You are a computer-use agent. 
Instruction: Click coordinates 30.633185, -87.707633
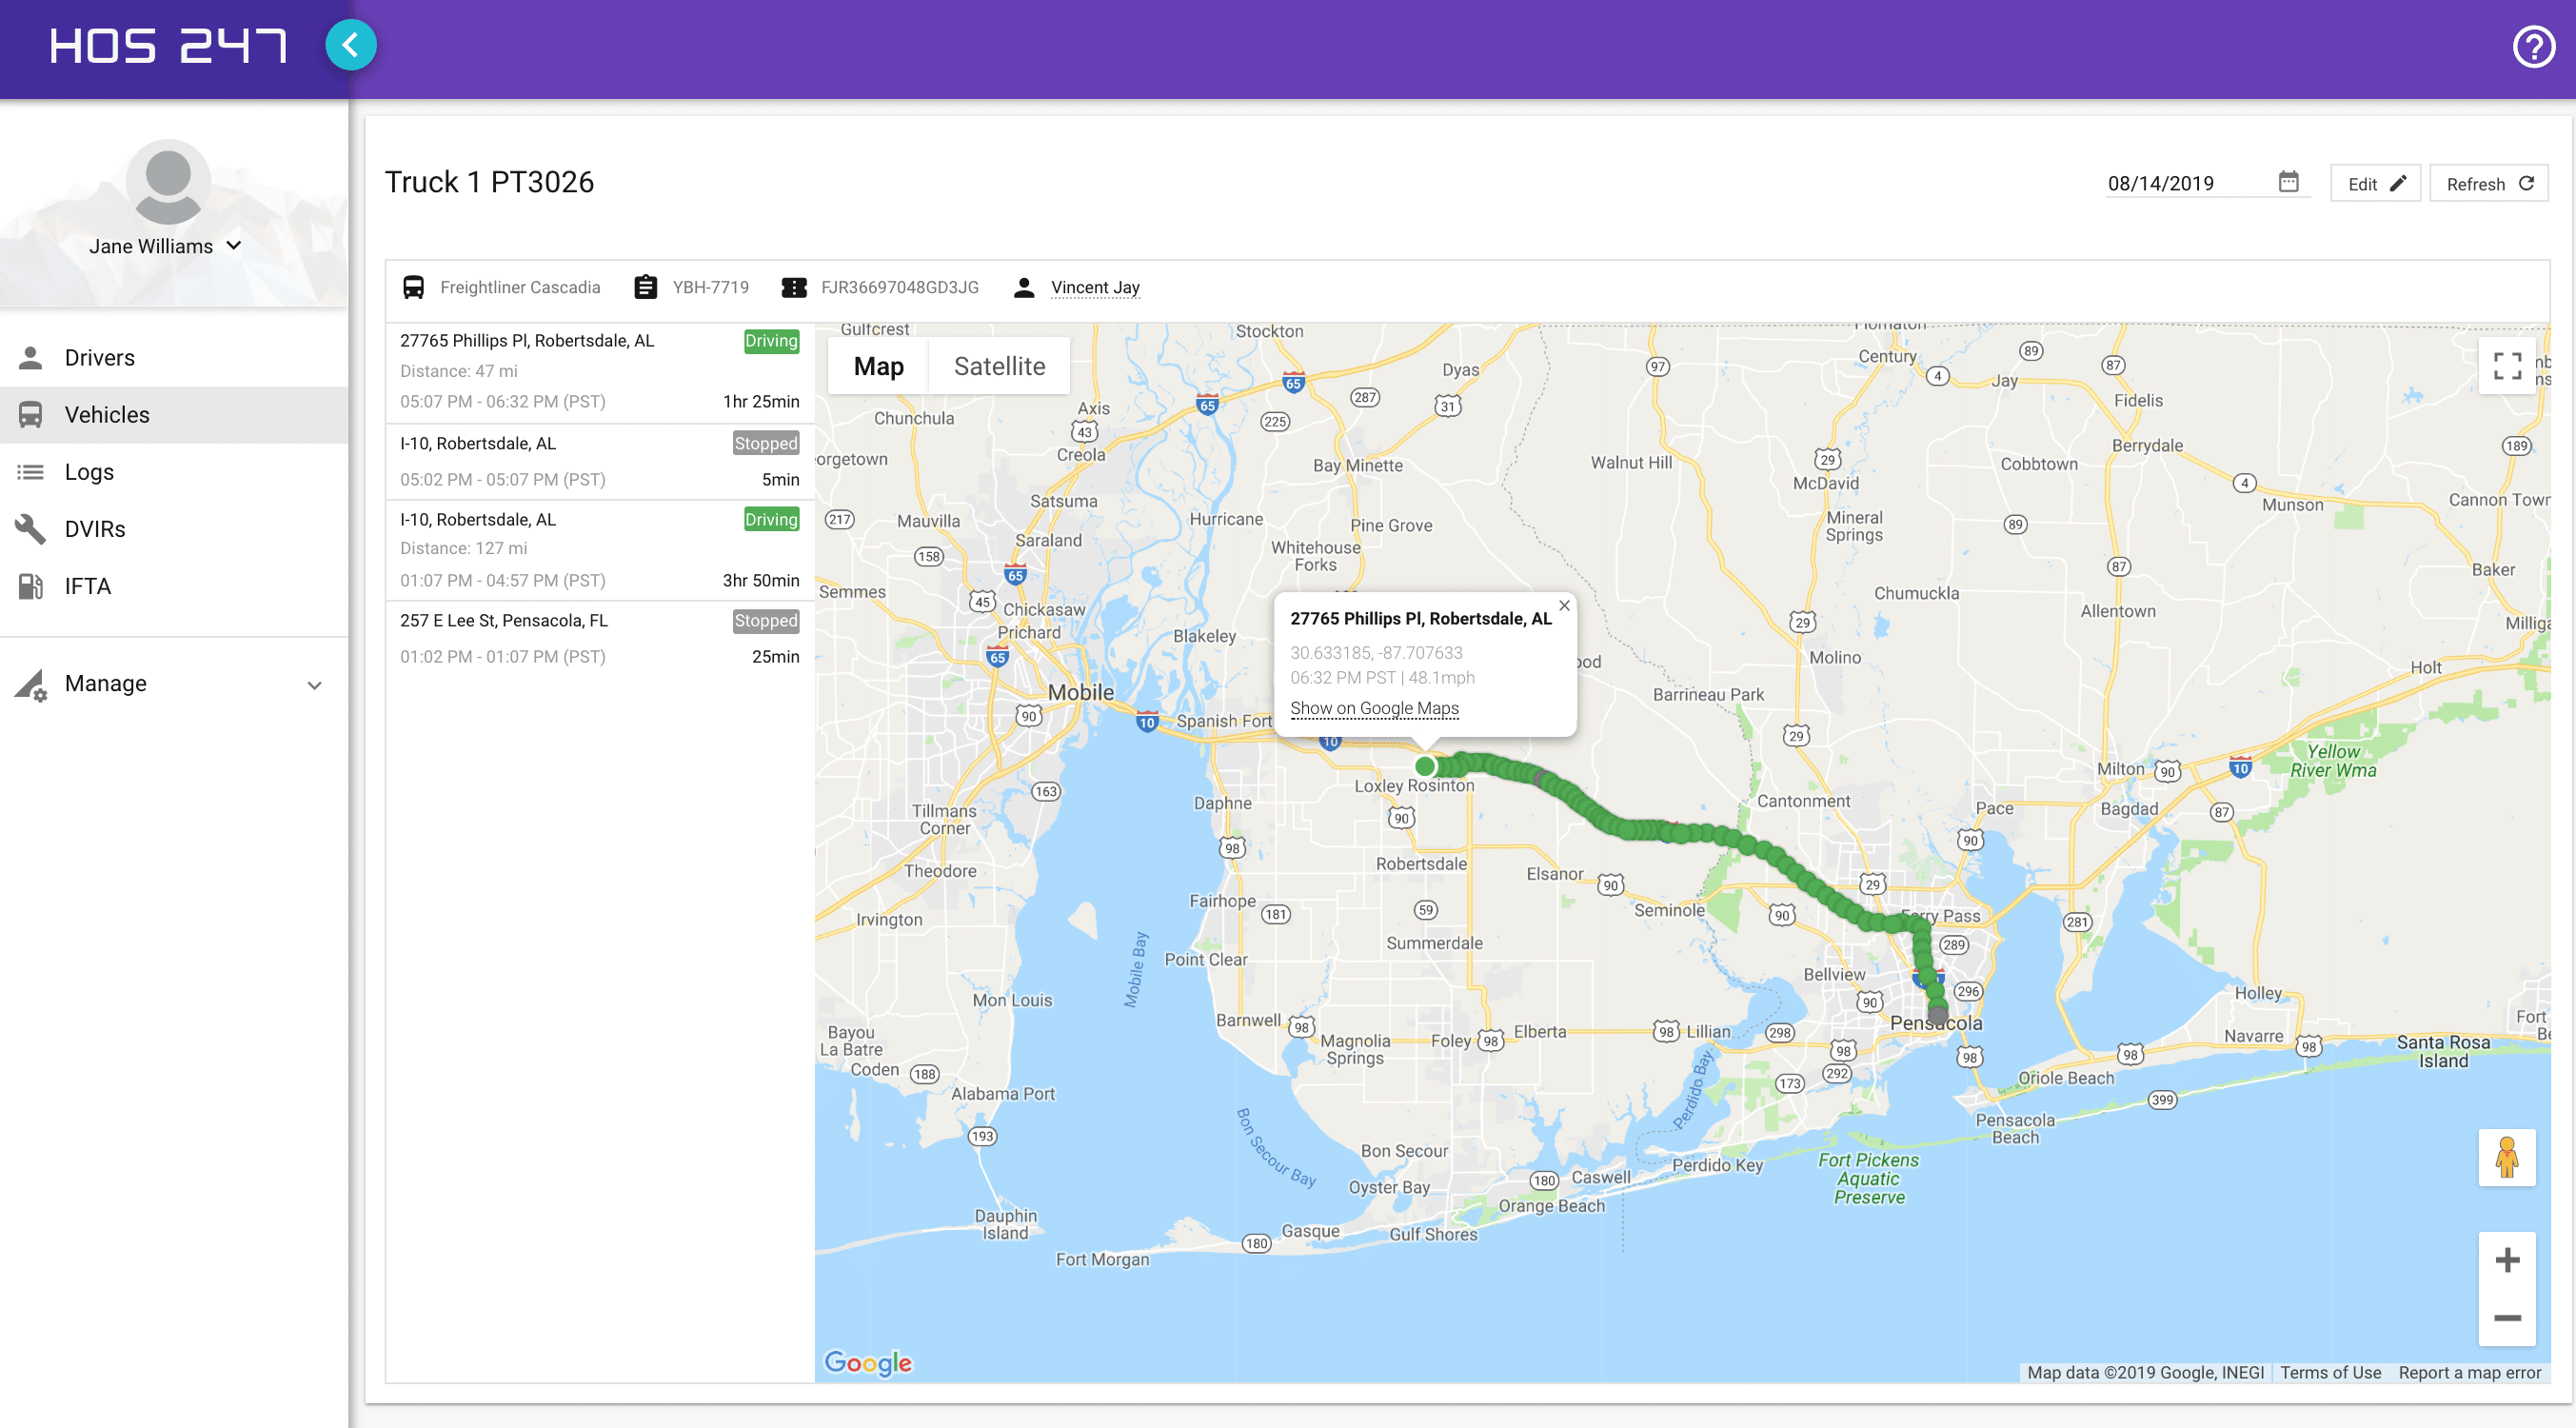[1376, 652]
